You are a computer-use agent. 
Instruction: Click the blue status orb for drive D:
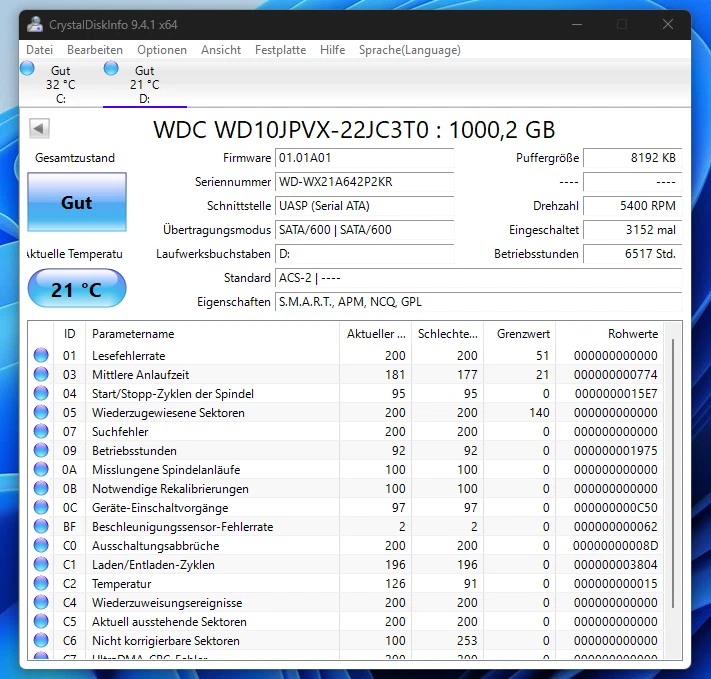click(x=111, y=68)
